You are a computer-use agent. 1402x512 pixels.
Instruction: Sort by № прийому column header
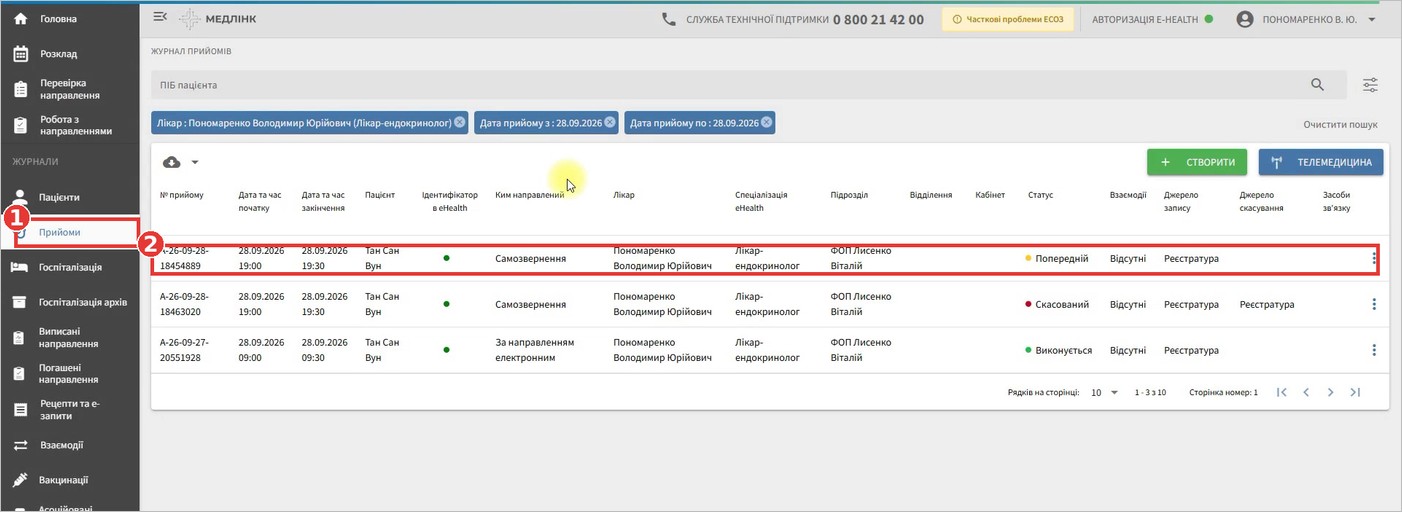click(x=181, y=195)
